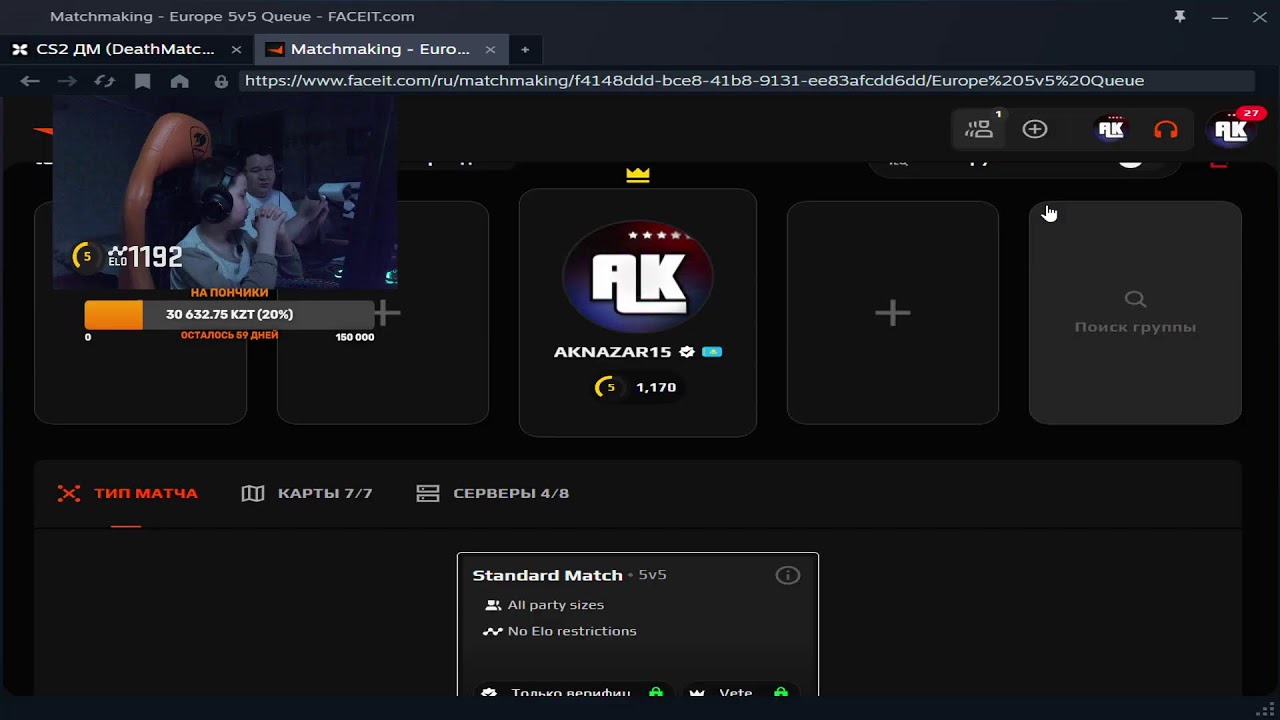Add player via empty slot right of AKNAZAR15
This screenshot has height=720, width=1280.
(893, 313)
